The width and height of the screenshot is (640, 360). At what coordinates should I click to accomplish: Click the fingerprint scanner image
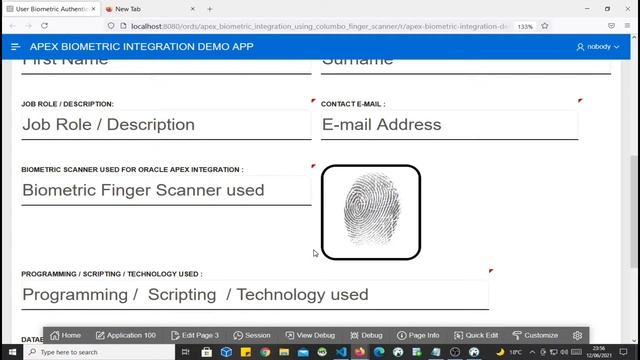click(x=371, y=212)
